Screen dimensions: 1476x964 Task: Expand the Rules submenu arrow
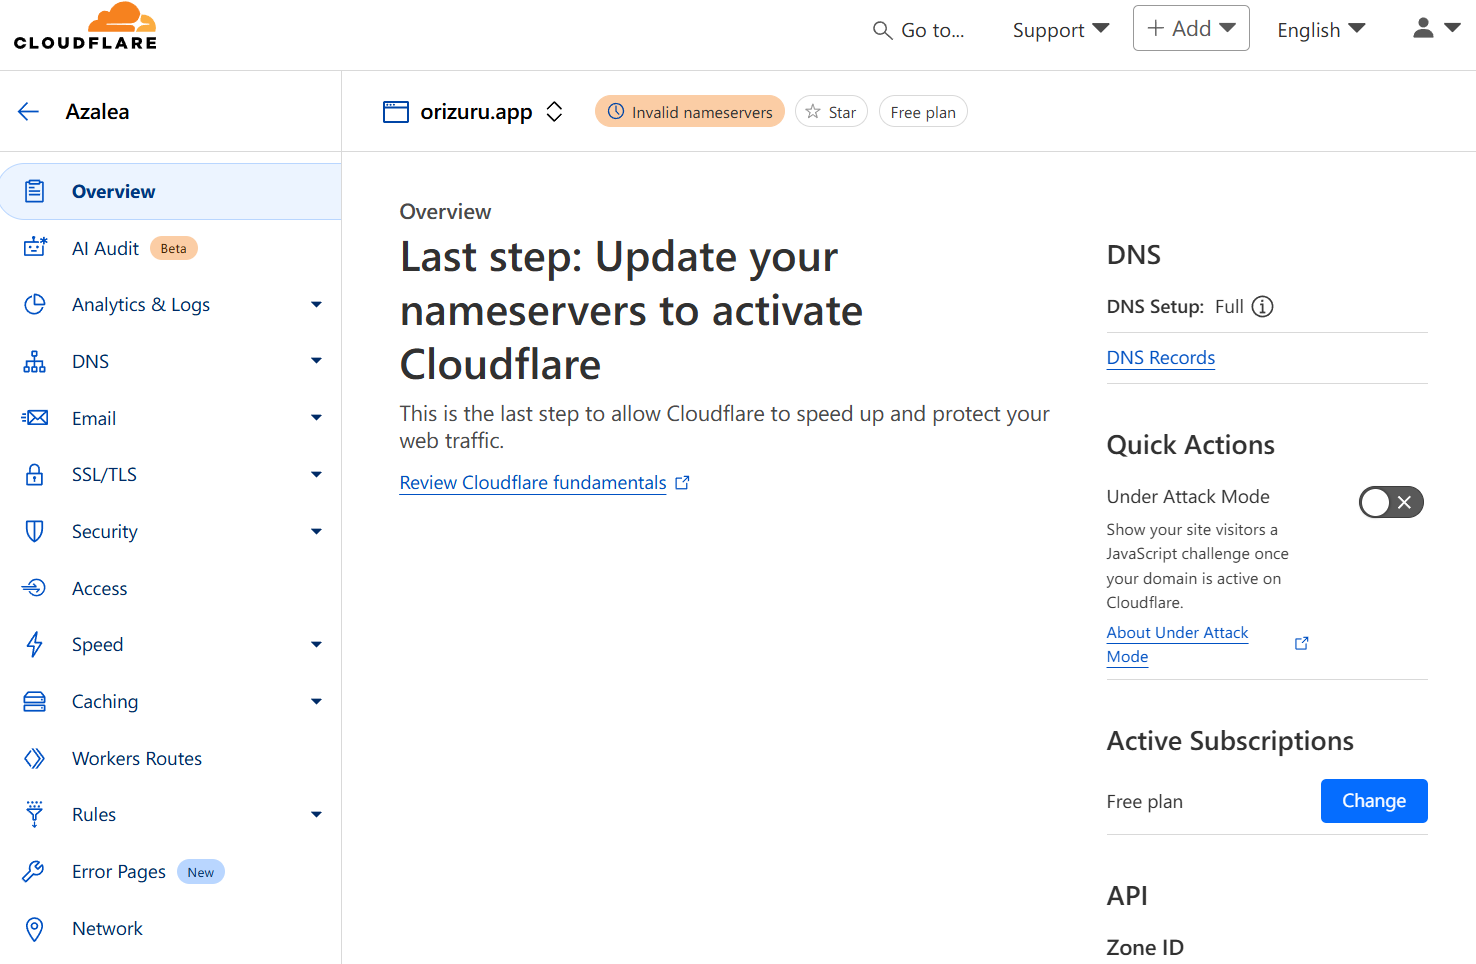click(x=316, y=815)
